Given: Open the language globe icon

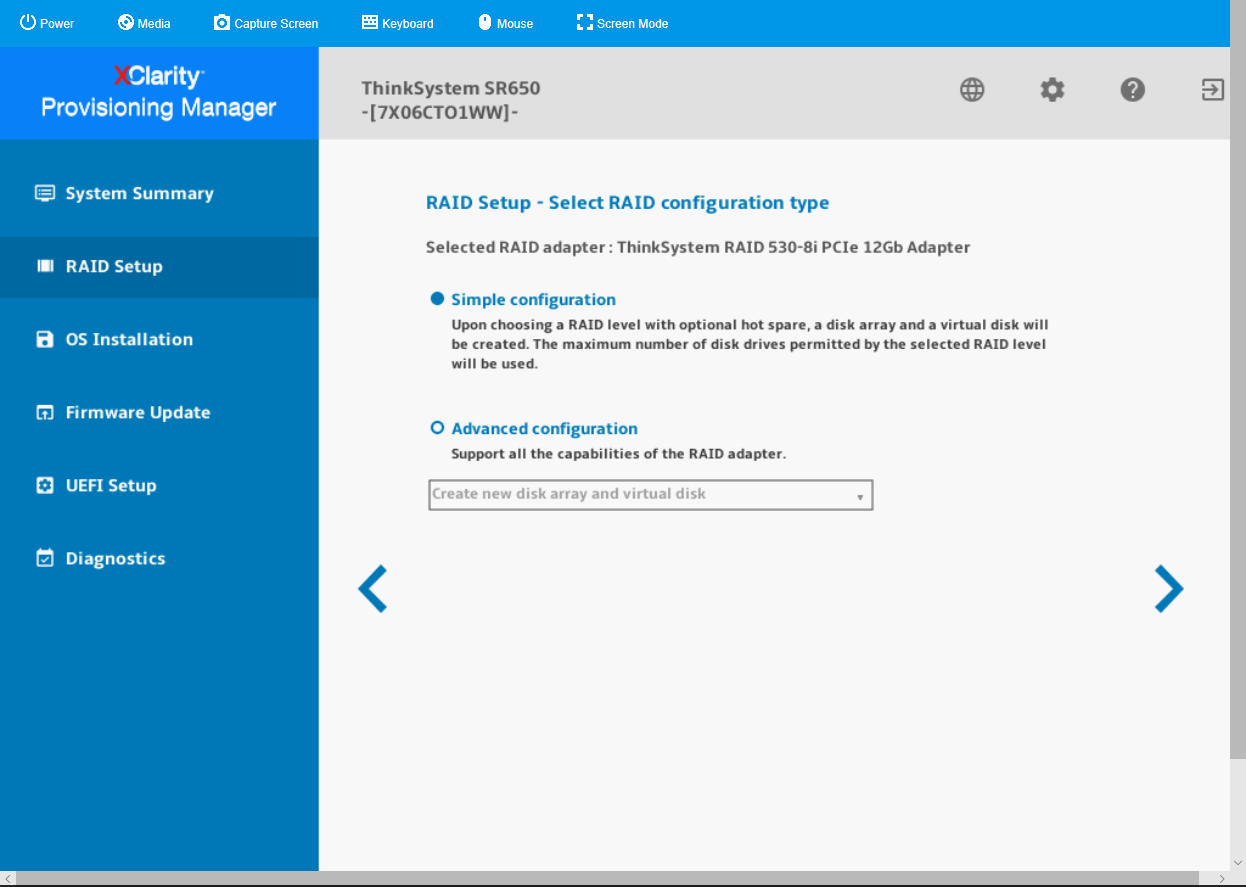Looking at the screenshot, I should [972, 90].
